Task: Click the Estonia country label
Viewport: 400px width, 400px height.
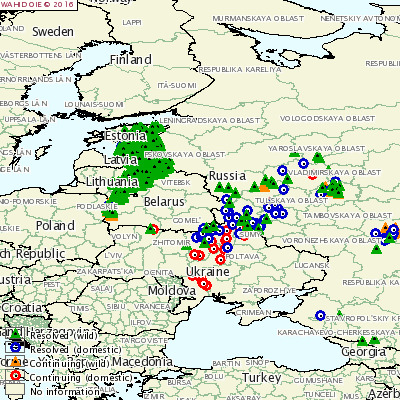Action: (x=125, y=136)
